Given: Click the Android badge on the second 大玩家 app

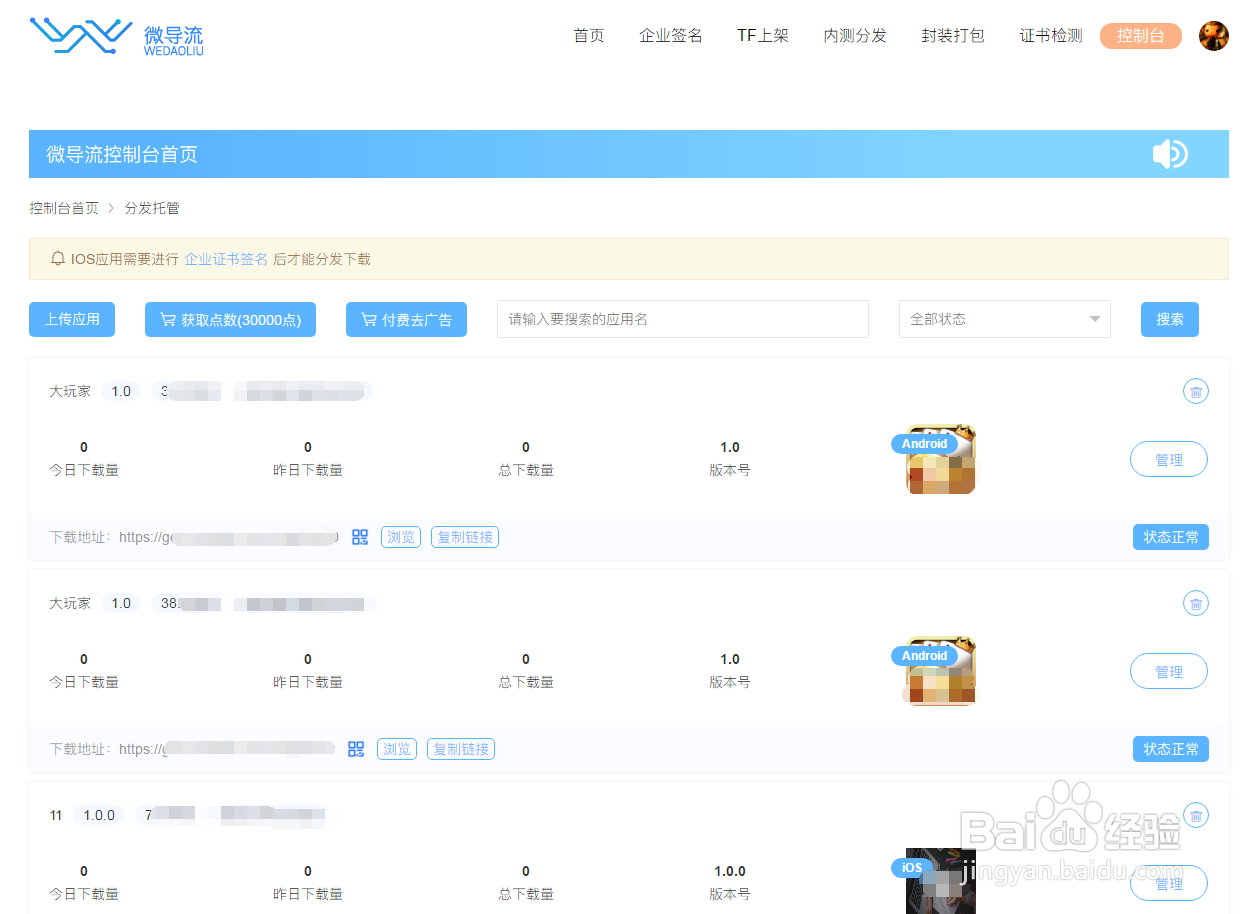Looking at the screenshot, I should point(924,656).
